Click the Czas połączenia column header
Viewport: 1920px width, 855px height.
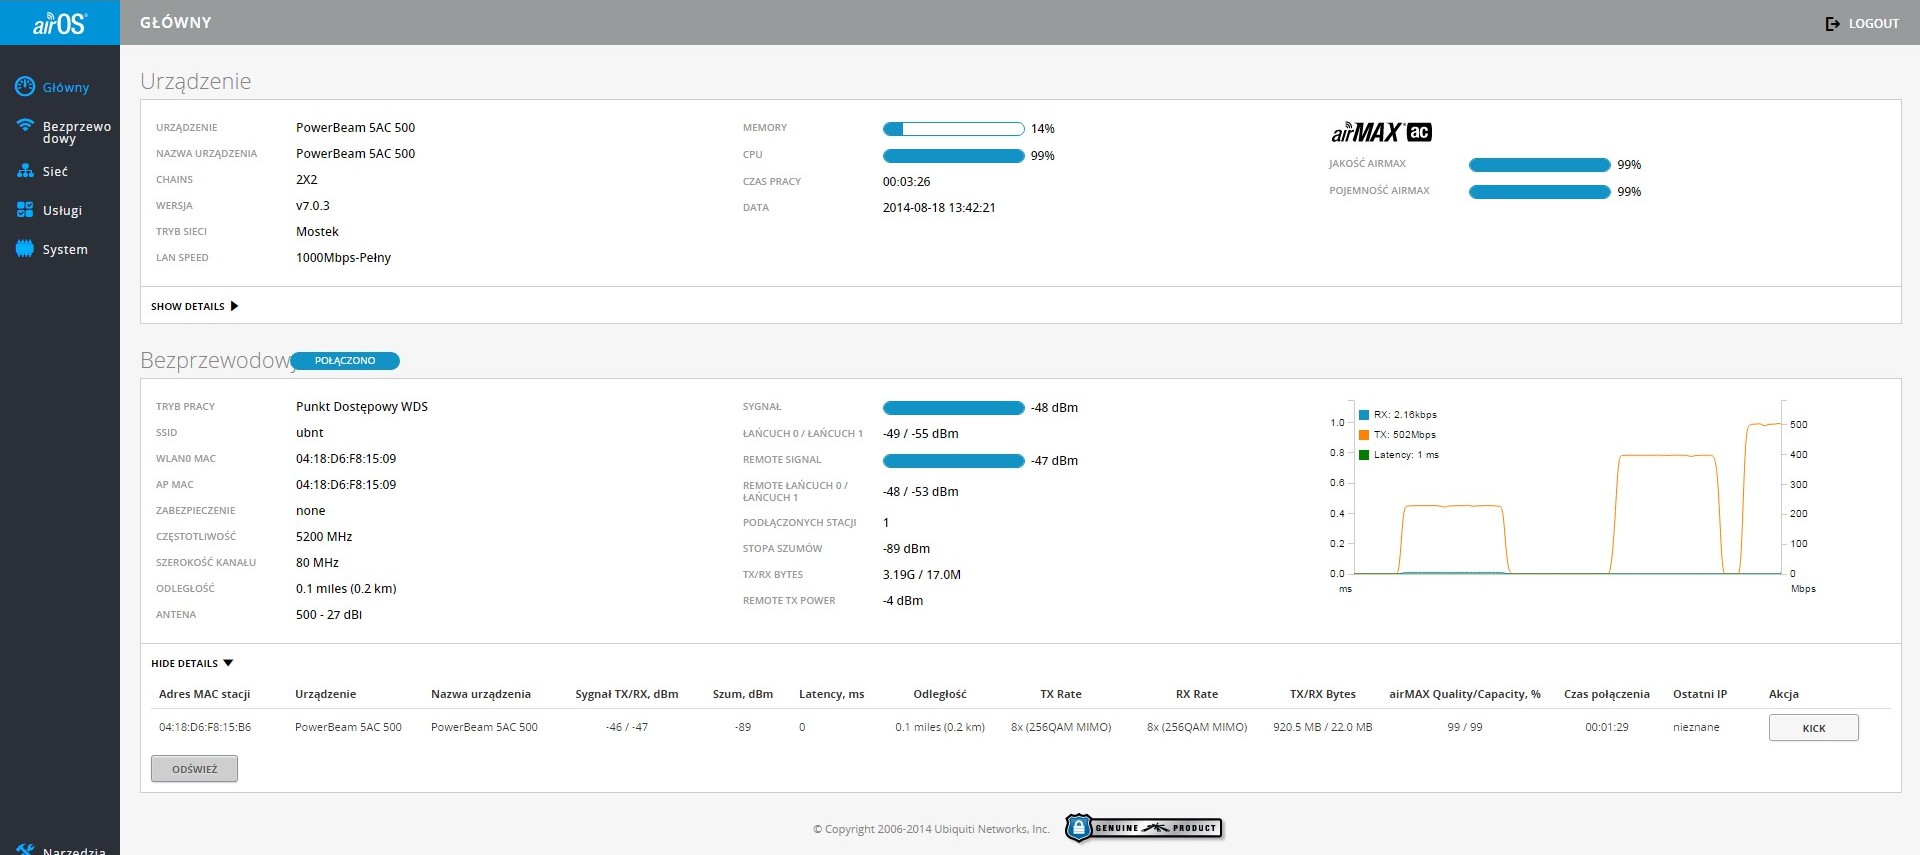pyautogui.click(x=1607, y=694)
